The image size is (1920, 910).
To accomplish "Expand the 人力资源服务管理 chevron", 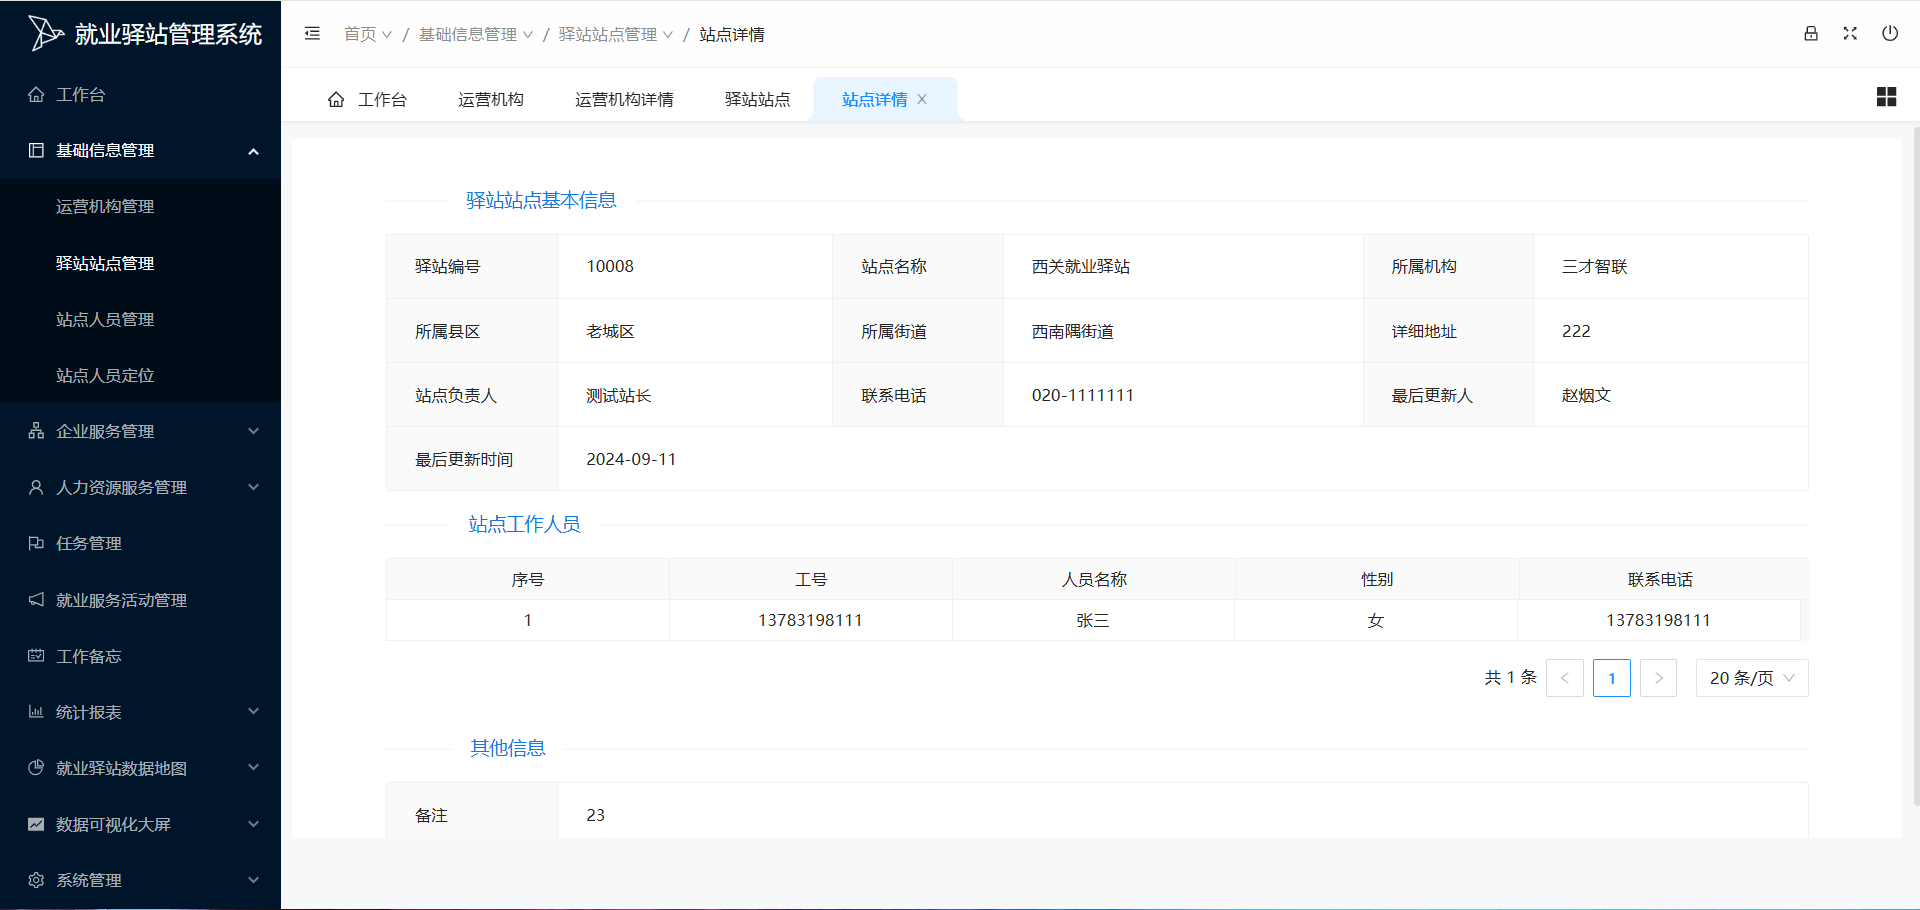I will tap(253, 487).
